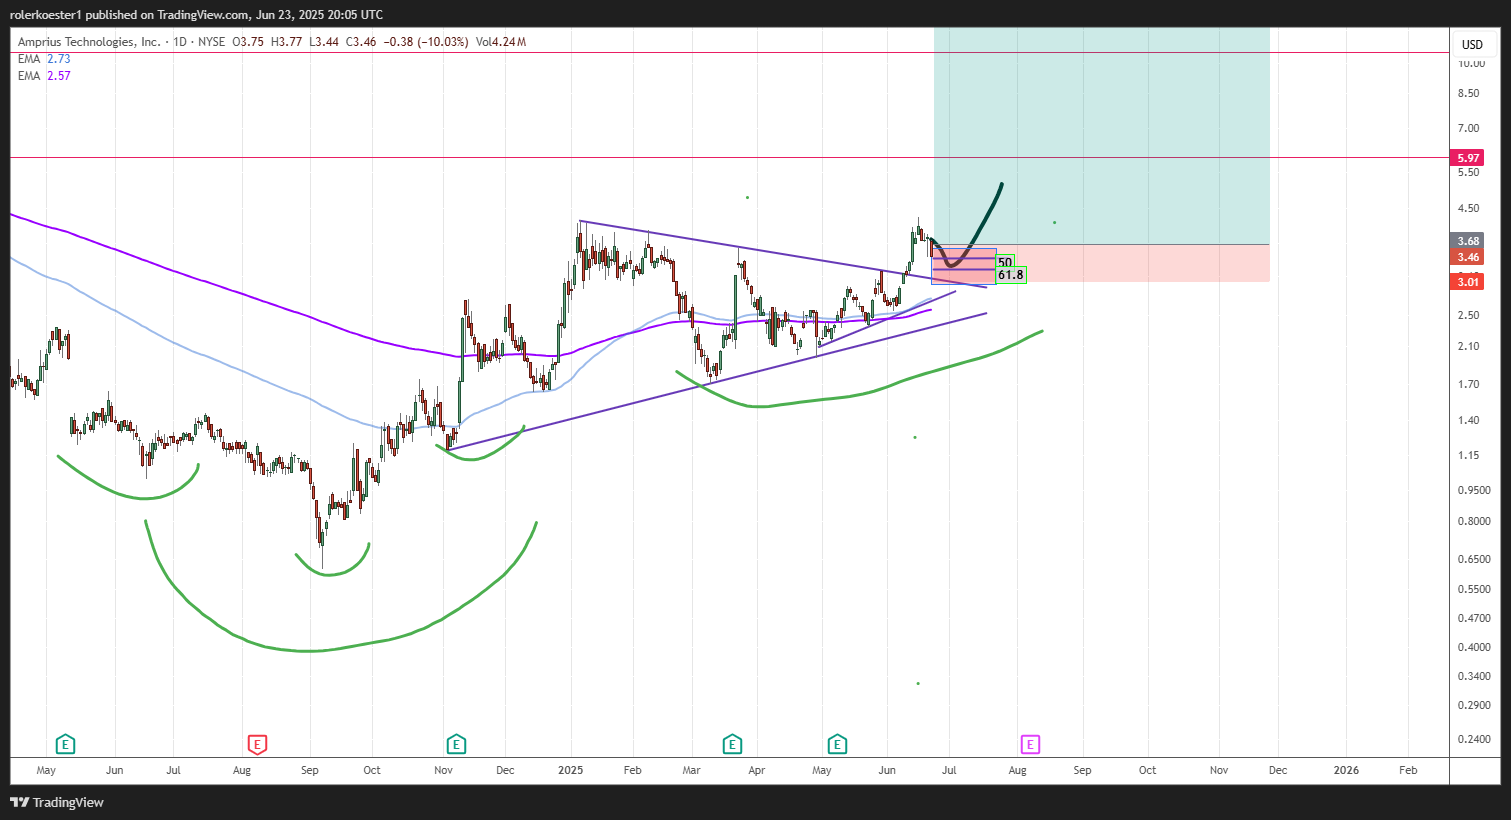
Task: Click the Fibonacci 50 level label
Action: point(1005,262)
